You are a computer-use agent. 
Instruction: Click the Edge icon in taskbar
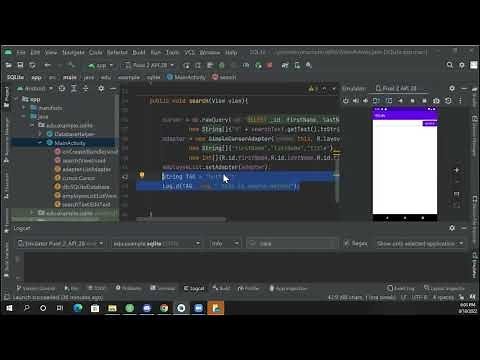click(77, 308)
